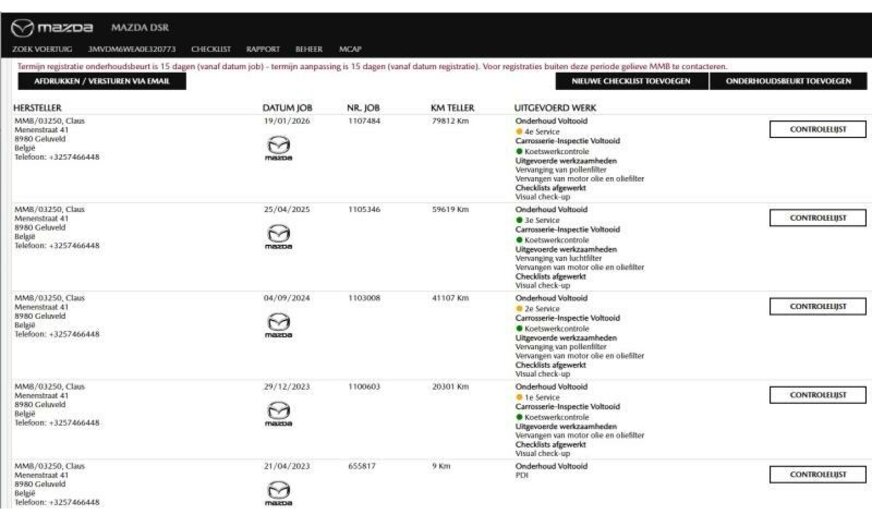This screenshot has width=872, height=520.
Task: Click yellow status dot for 4e Service
Action: pyautogui.click(x=519, y=131)
